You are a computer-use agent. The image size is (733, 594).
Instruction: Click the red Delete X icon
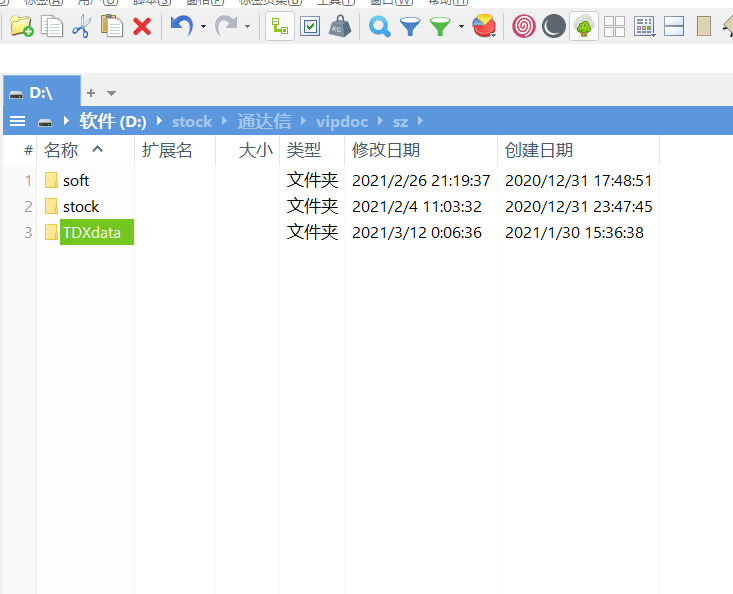[x=142, y=27]
